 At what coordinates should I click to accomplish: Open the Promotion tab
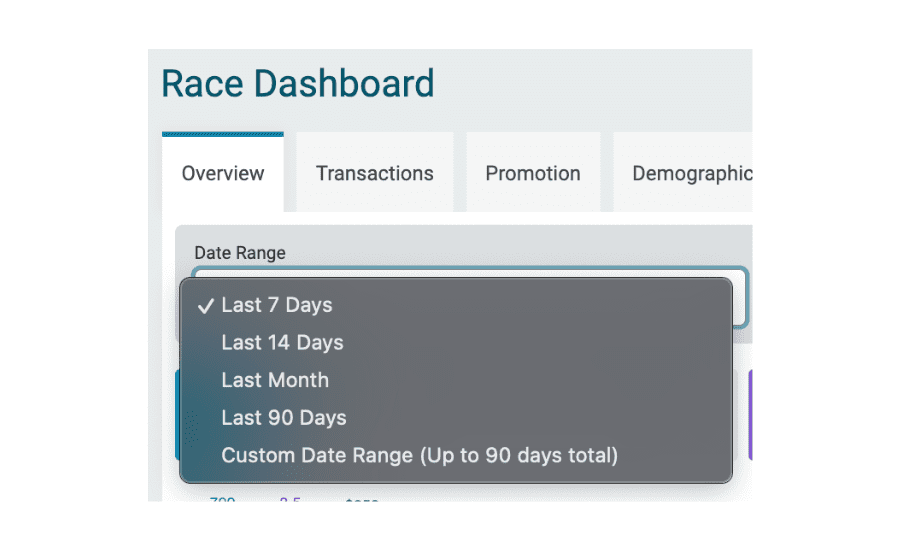(x=533, y=173)
